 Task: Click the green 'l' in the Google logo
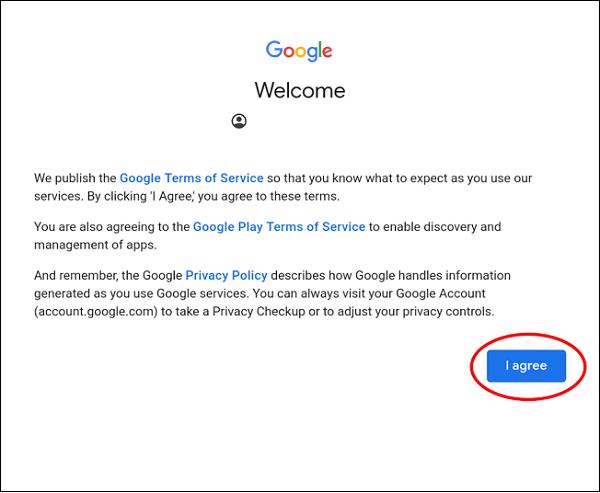pyautogui.click(x=320, y=49)
